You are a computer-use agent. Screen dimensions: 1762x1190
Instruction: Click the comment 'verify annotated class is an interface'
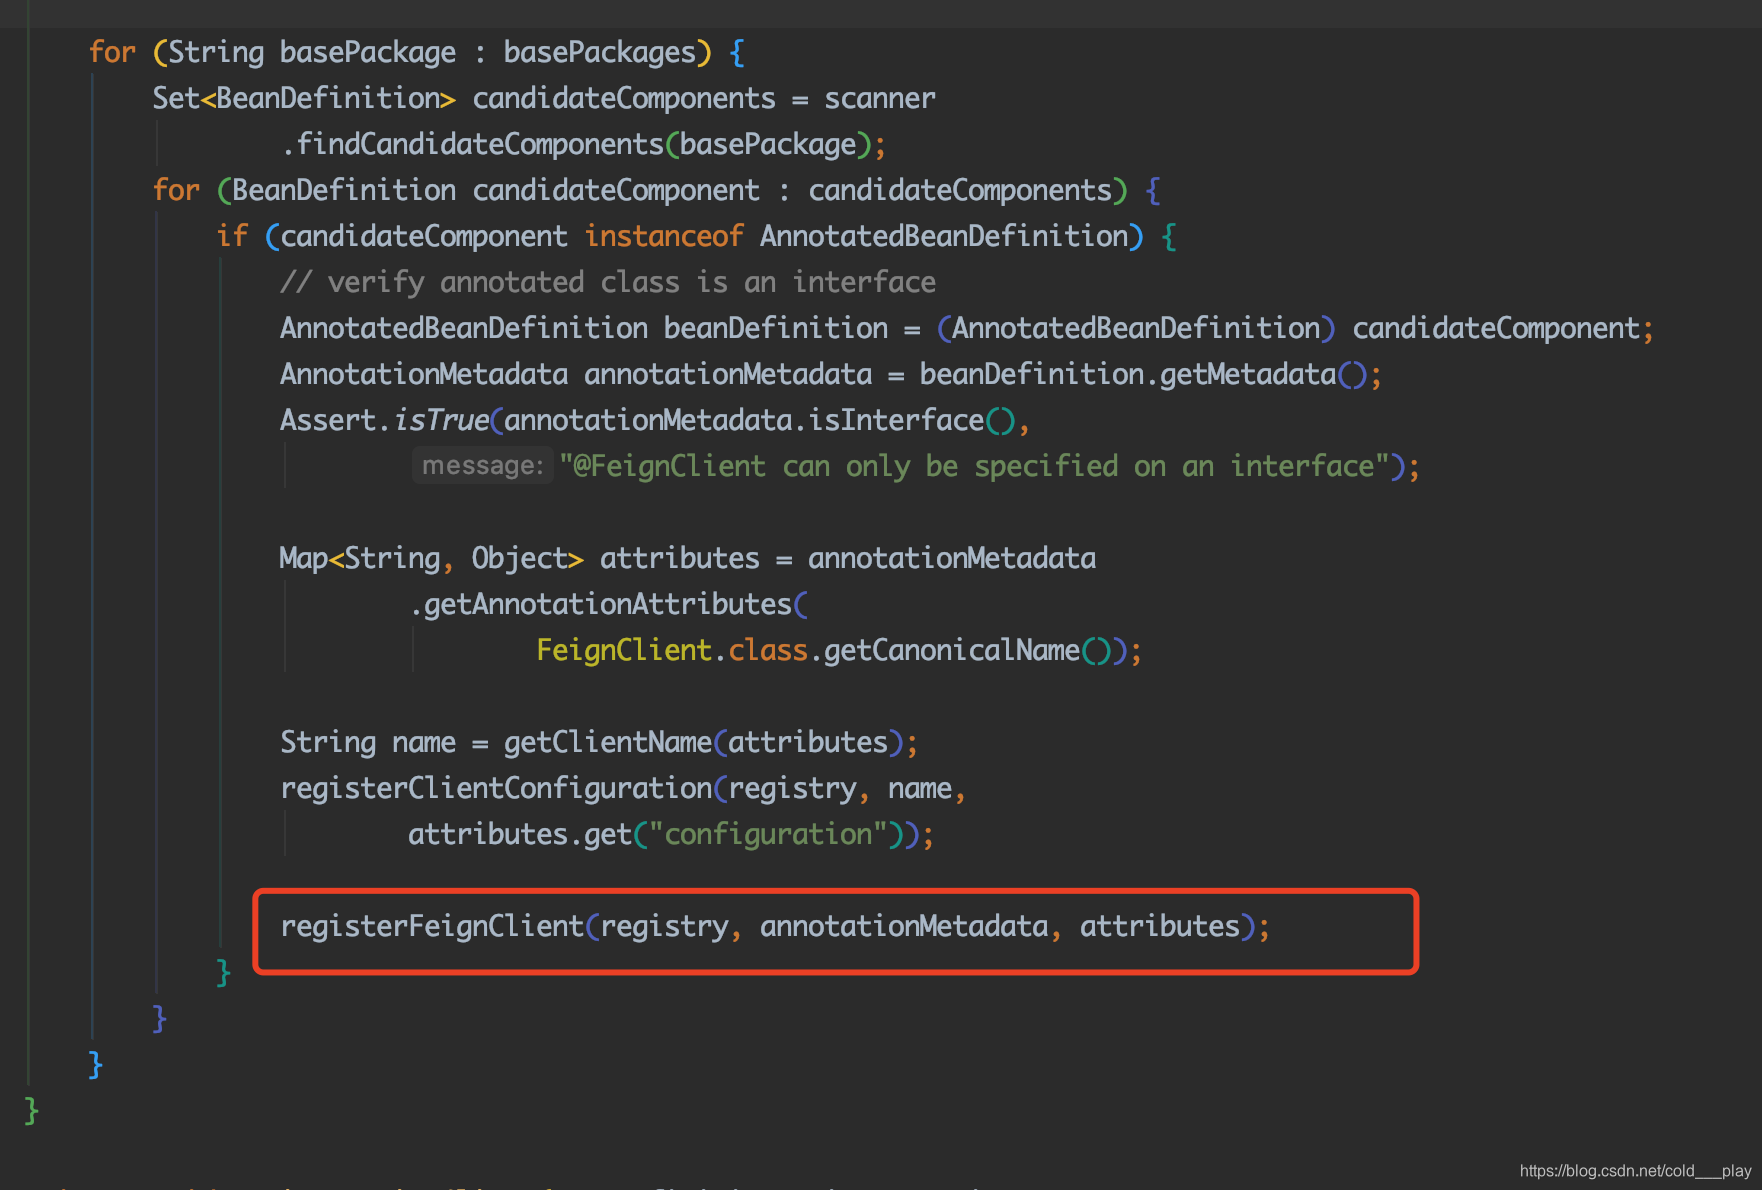[608, 282]
